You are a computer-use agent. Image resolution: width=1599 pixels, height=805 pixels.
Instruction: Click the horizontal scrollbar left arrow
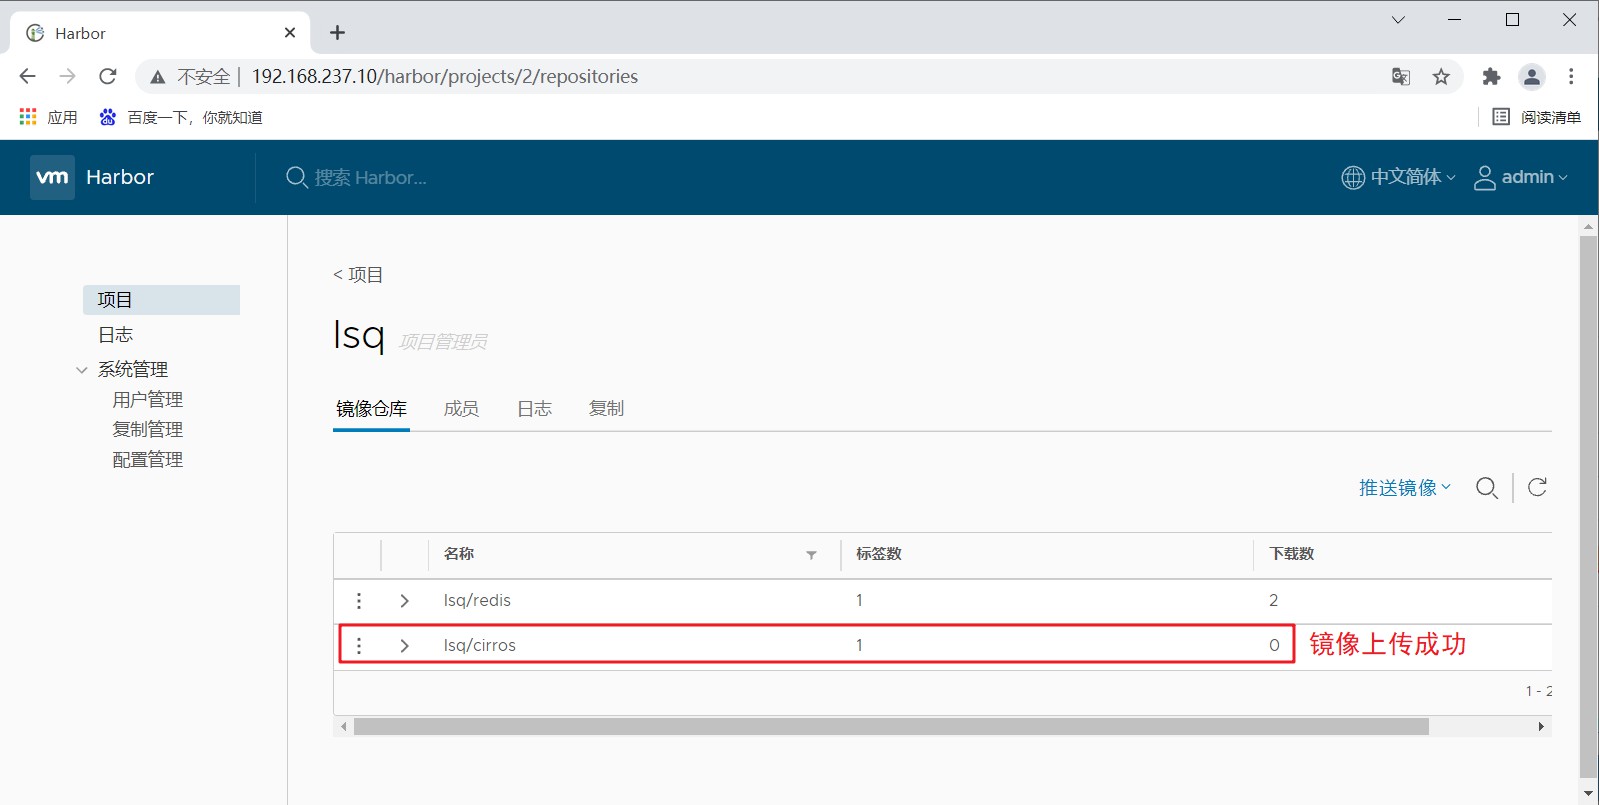click(x=344, y=727)
